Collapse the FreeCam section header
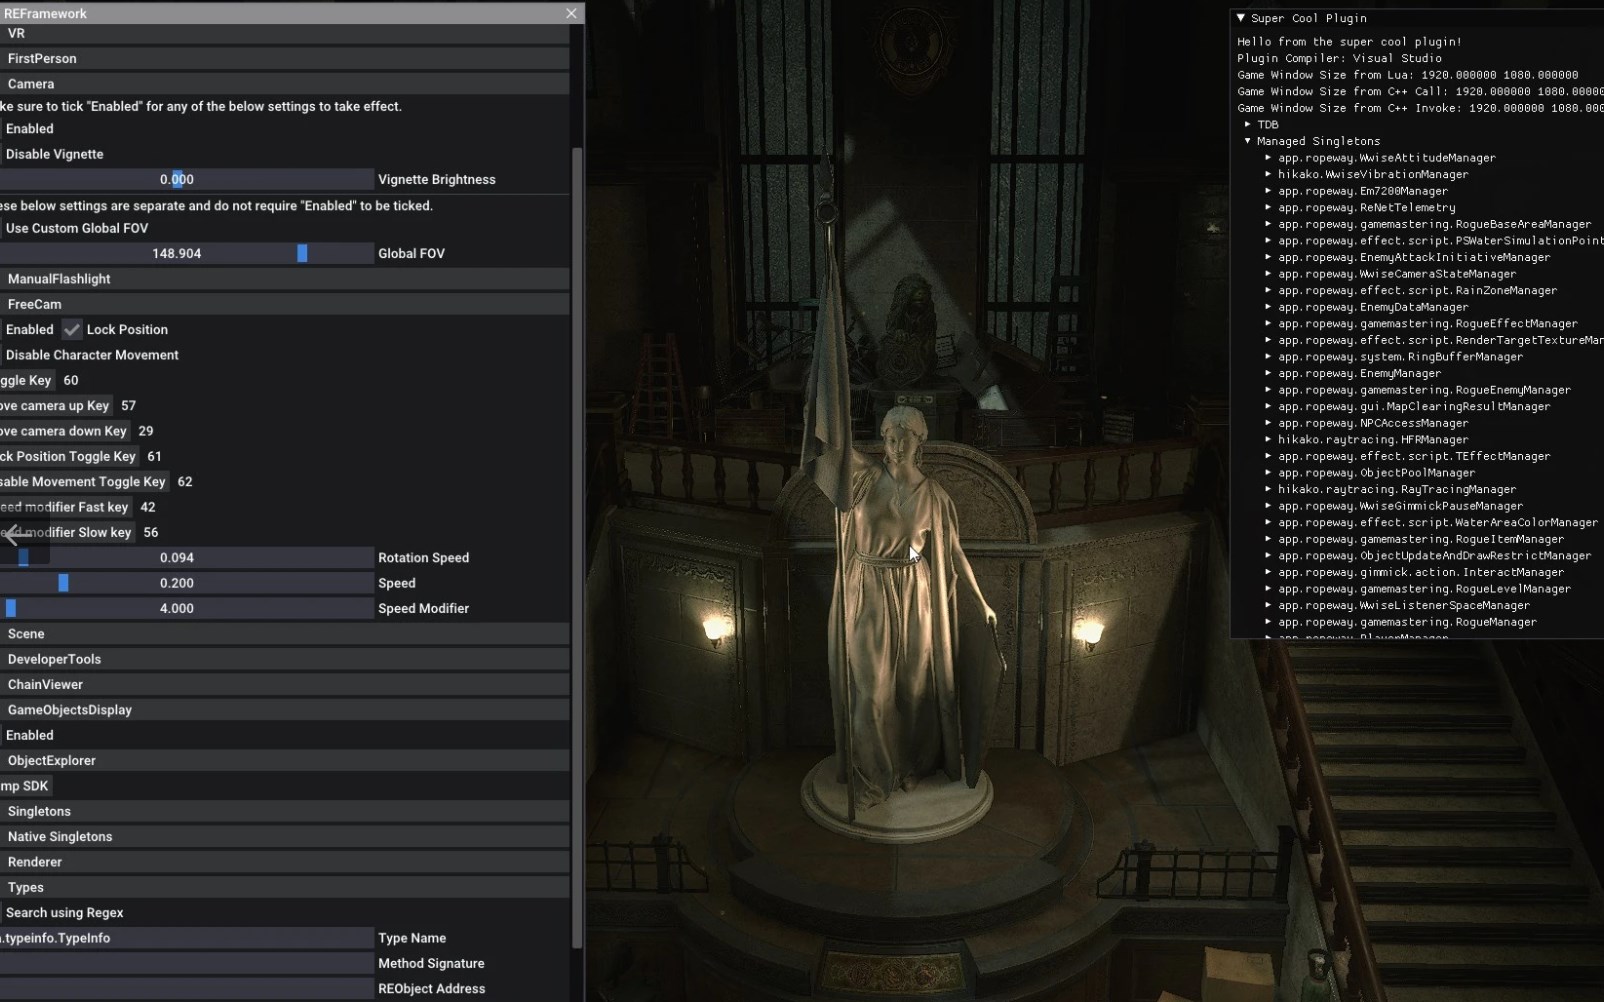1604x1002 pixels. click(285, 304)
